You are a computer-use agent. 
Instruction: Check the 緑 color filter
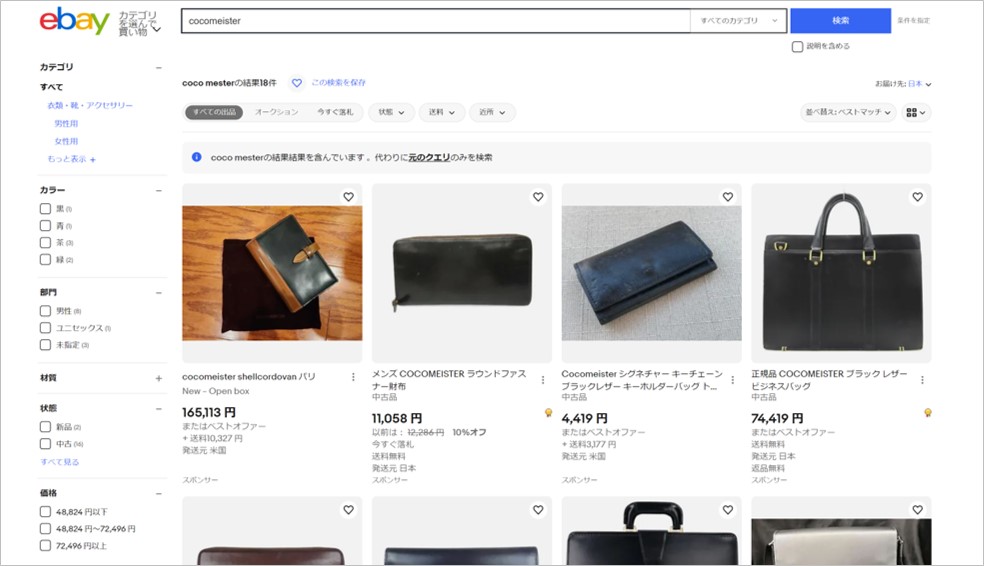point(45,259)
